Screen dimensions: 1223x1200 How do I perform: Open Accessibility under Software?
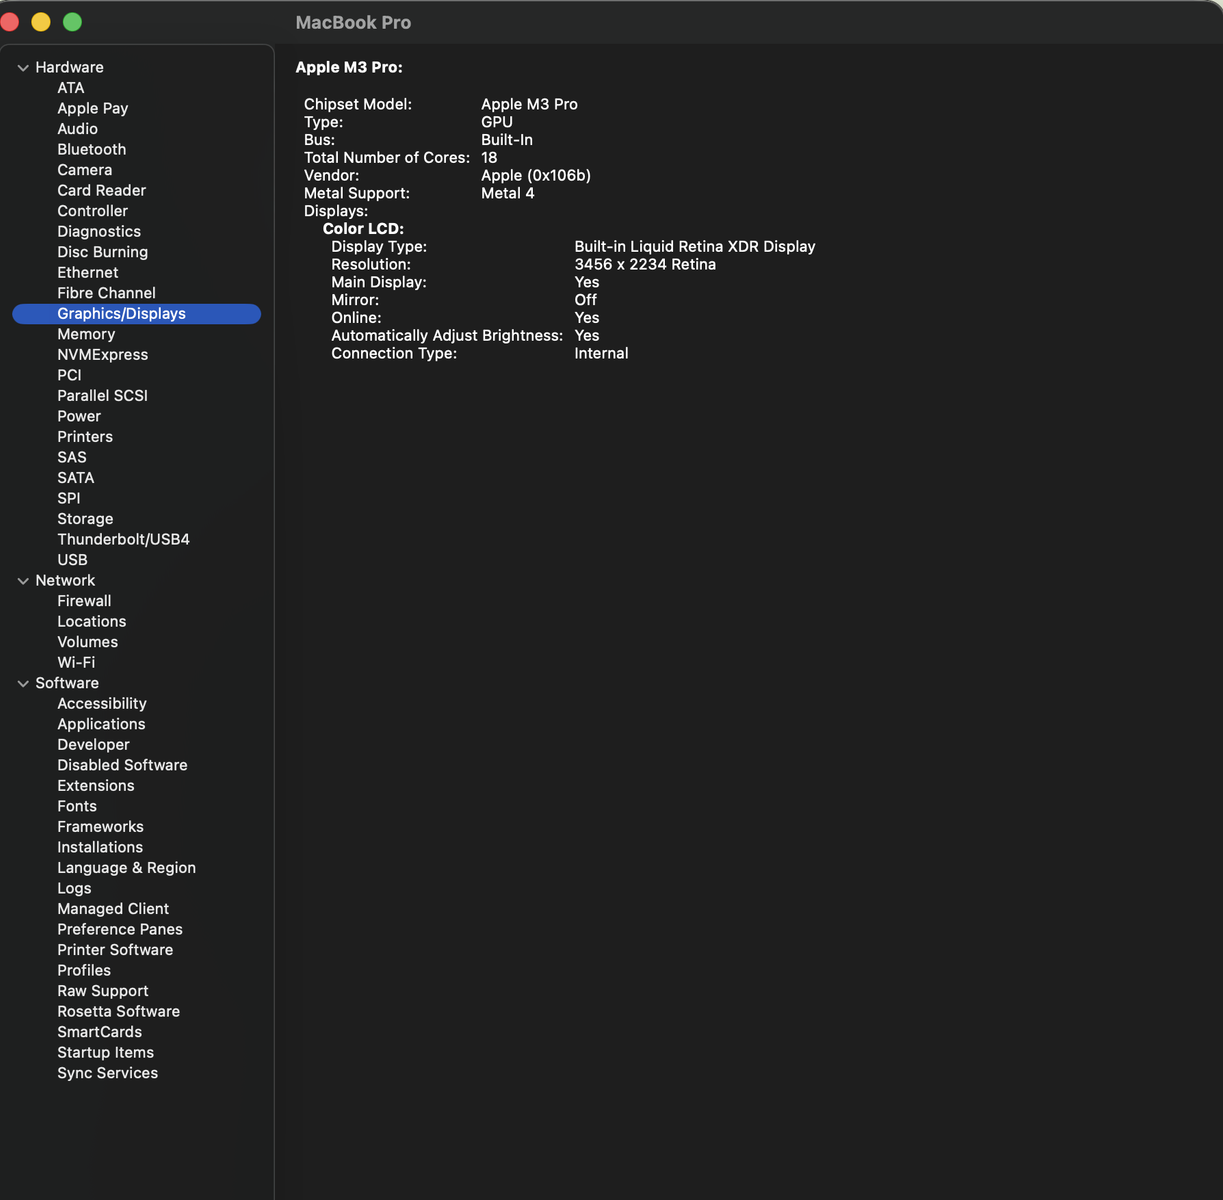point(102,704)
